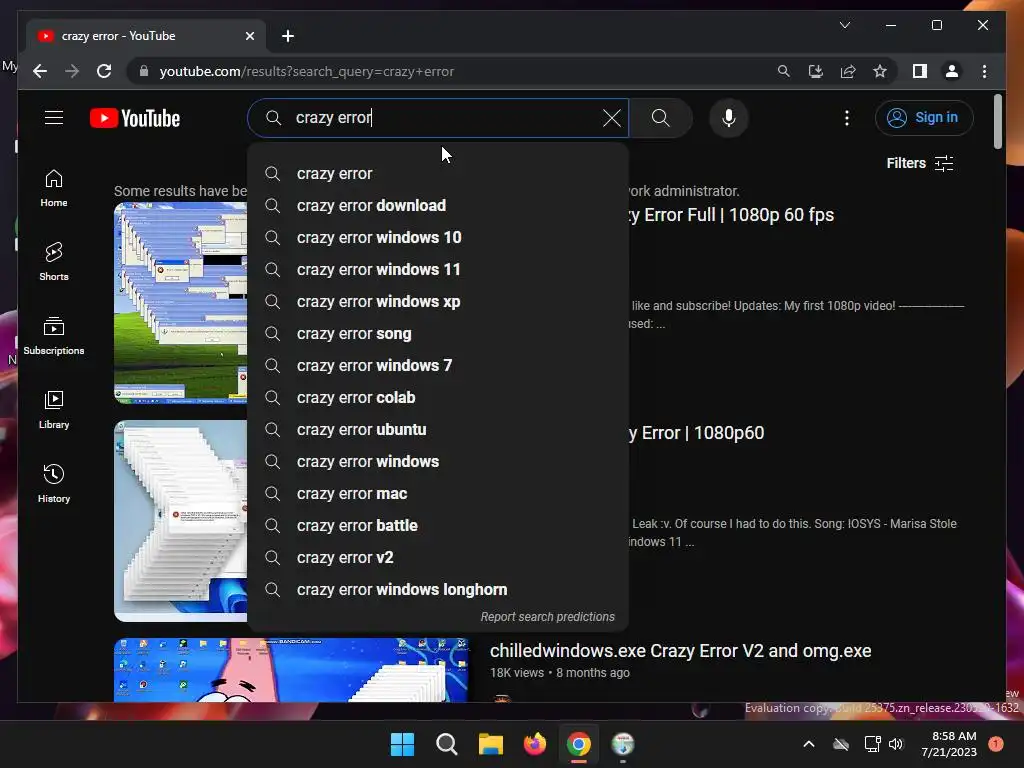The height and width of the screenshot is (768, 1024).
Task: Click the page vertical scrollbar
Action: click(x=997, y=121)
